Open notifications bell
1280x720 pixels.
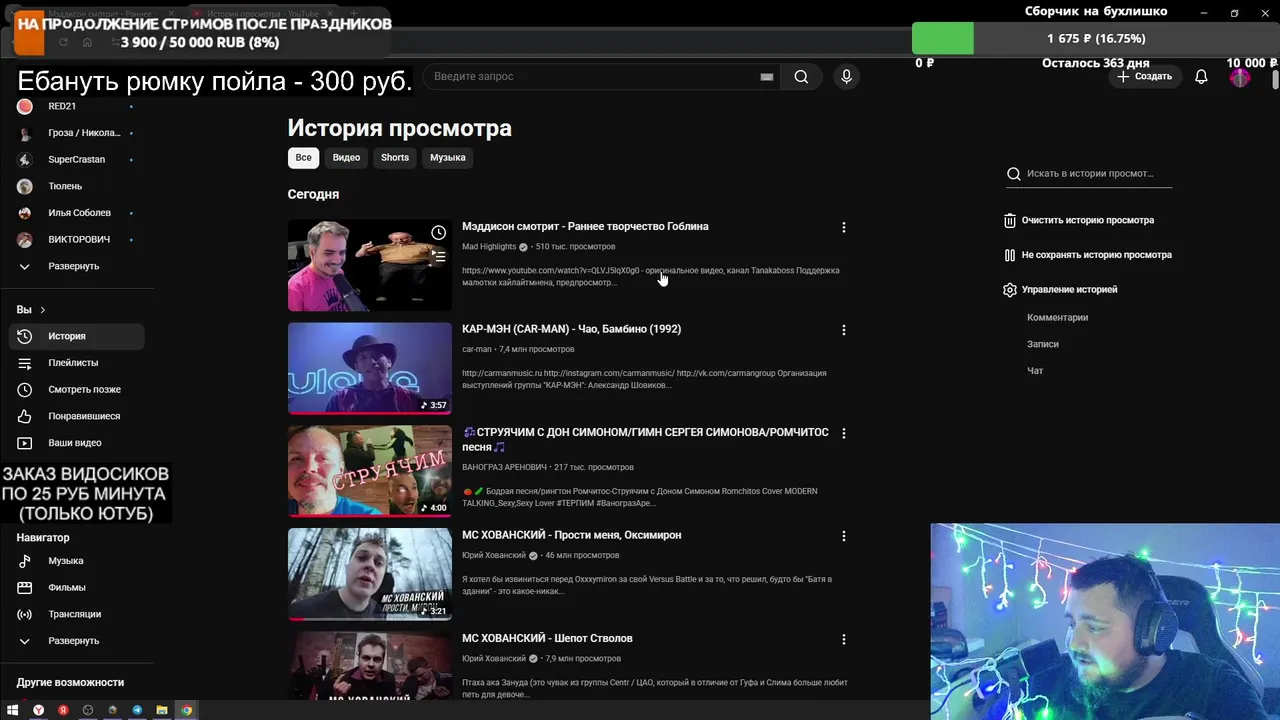(x=1201, y=77)
